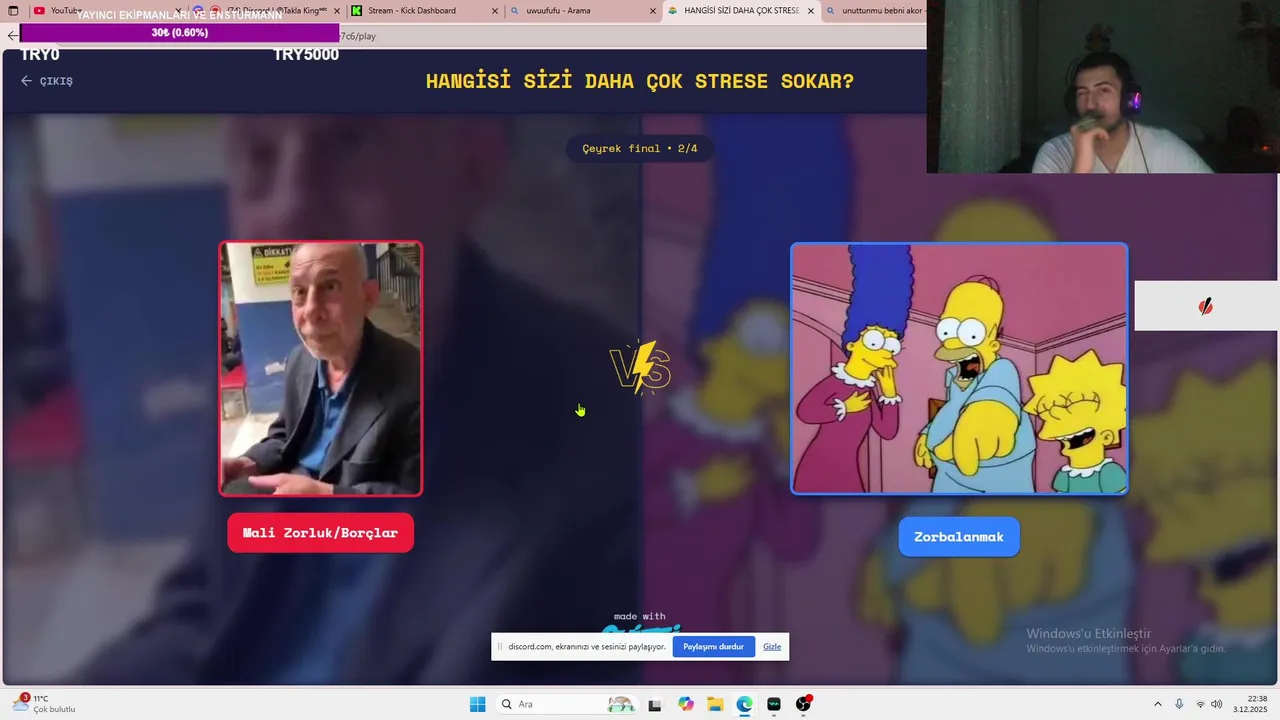Screen dimensions: 1280x720
Task: Click the lightning VS emblem
Action: (640, 367)
